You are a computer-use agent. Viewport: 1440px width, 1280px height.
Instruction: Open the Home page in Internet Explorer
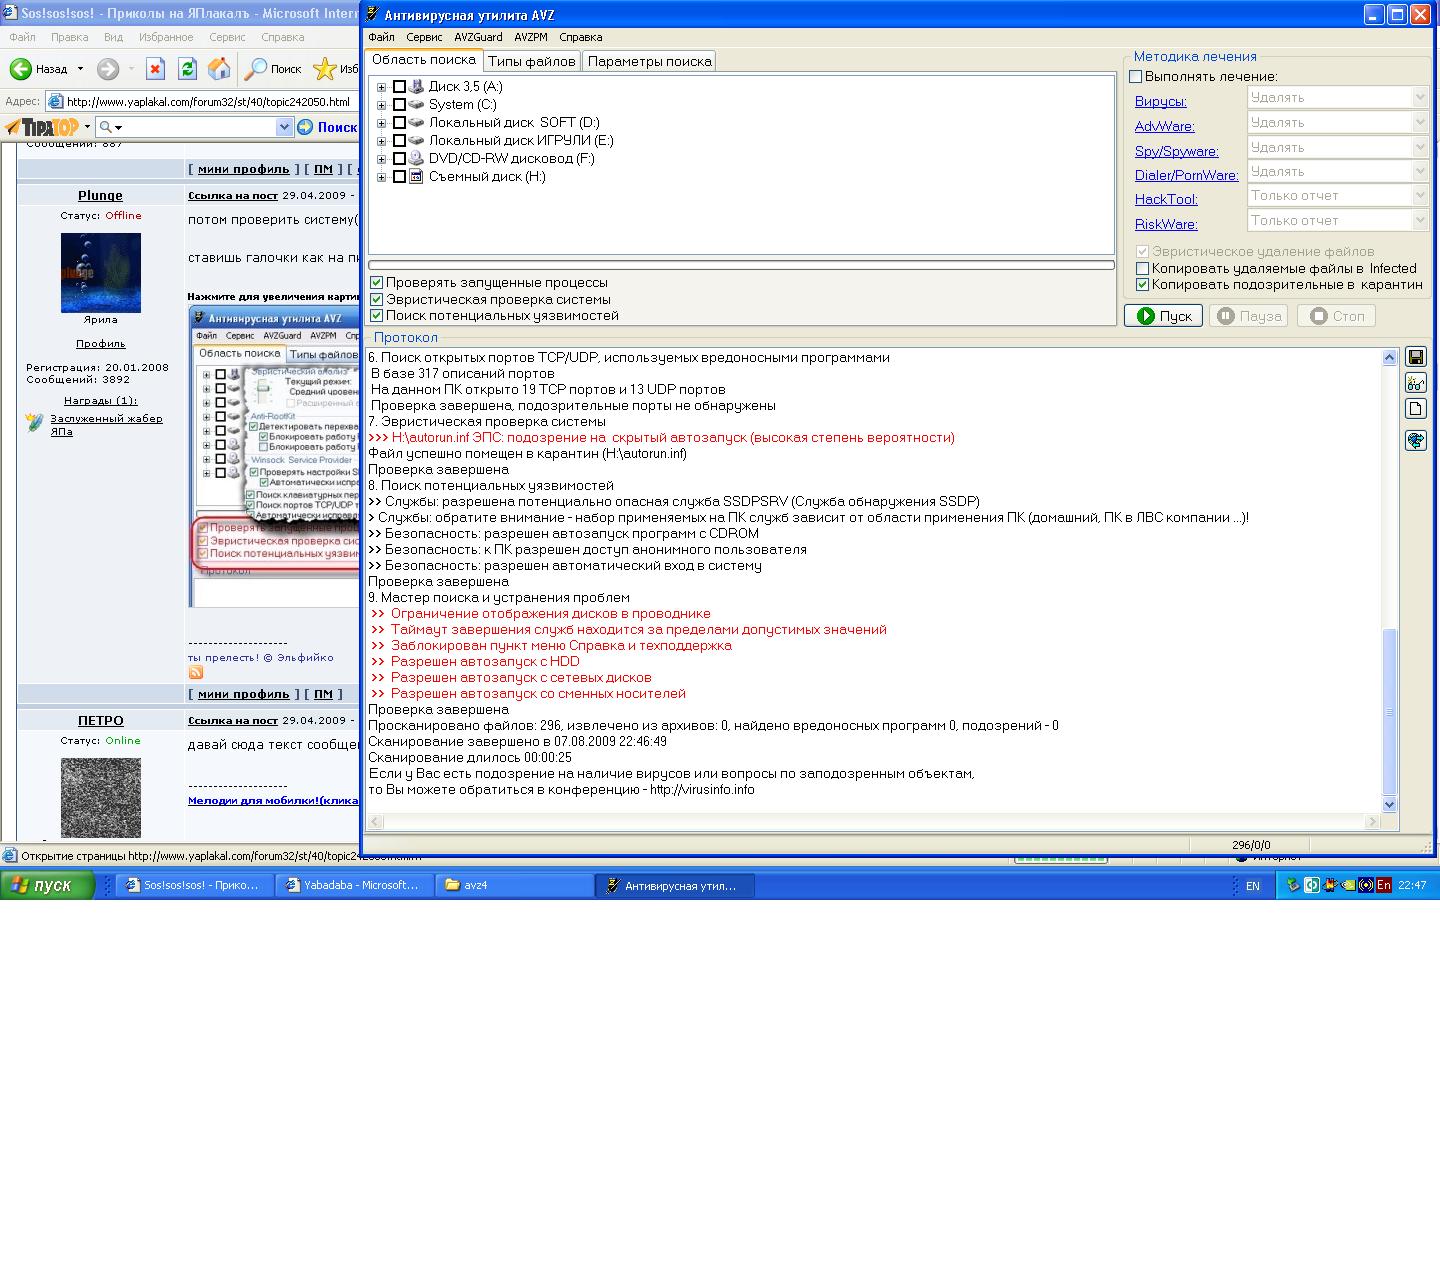tap(219, 69)
